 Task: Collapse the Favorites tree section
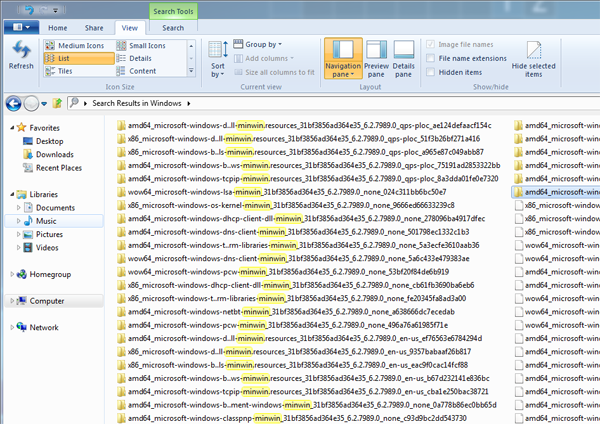point(12,128)
